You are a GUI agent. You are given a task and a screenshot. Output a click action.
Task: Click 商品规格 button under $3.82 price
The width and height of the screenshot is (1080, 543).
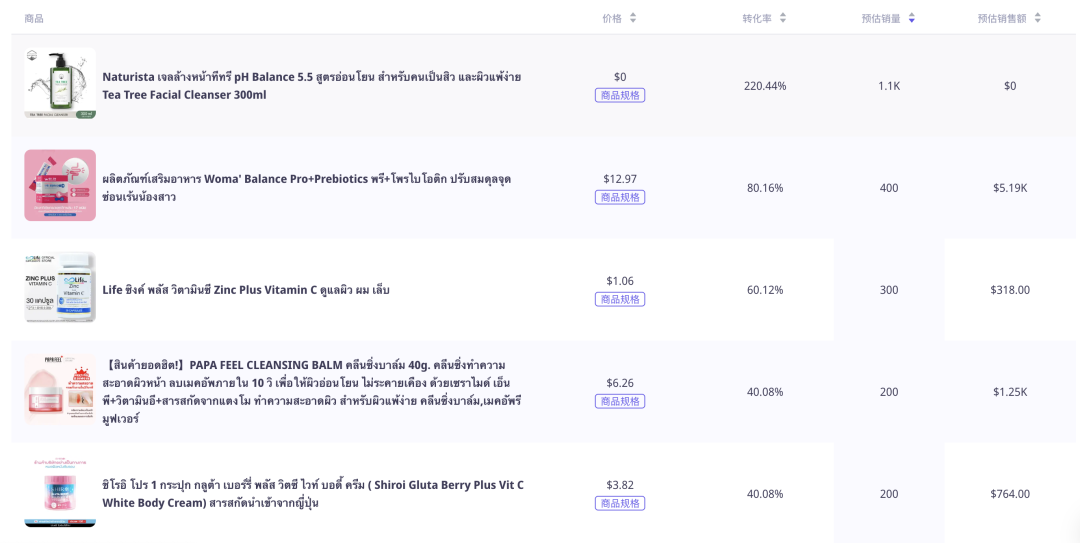pyautogui.click(x=620, y=503)
